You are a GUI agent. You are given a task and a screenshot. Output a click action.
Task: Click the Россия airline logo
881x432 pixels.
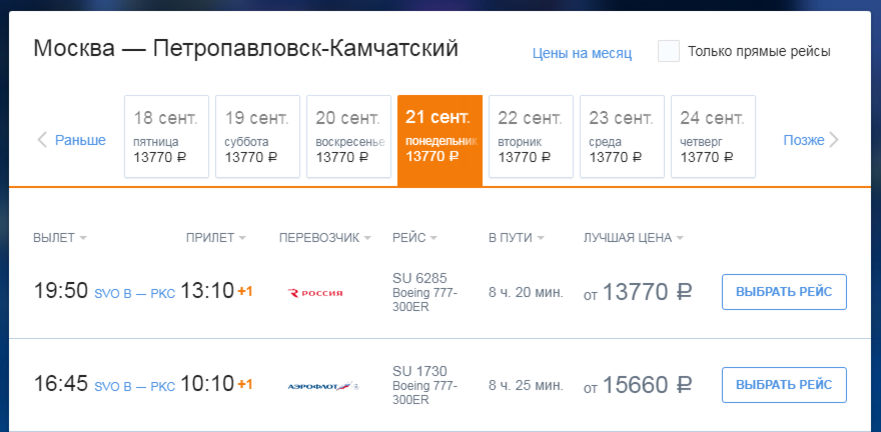pyautogui.click(x=315, y=293)
